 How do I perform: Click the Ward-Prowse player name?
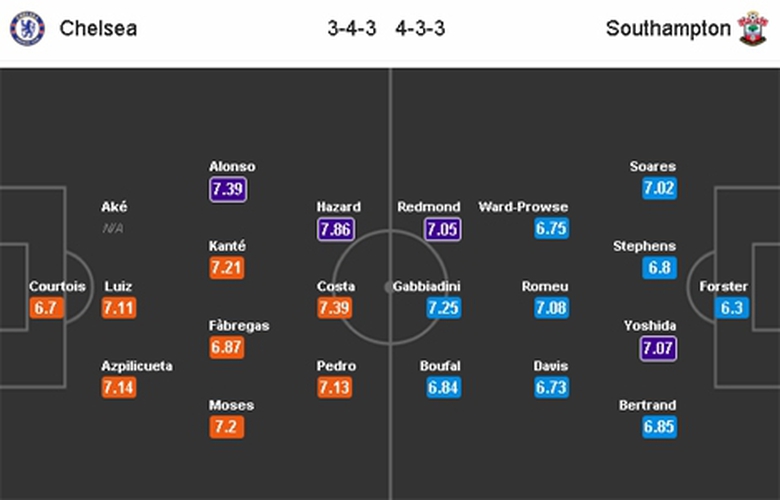coord(523,206)
